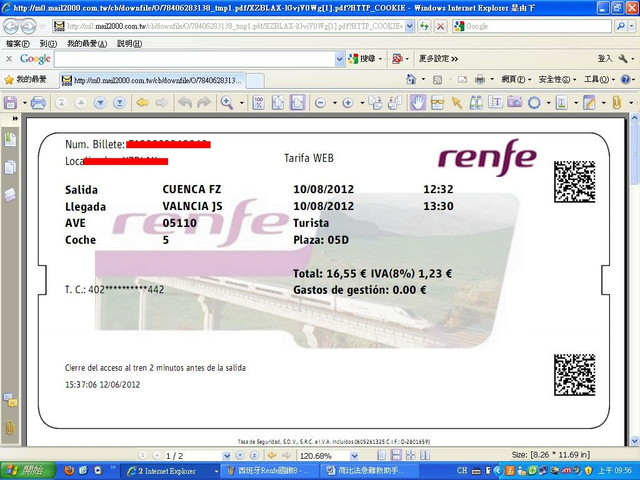The width and height of the screenshot is (640, 480).
Task: Set actual size with the 100% icon
Action: pos(258,103)
